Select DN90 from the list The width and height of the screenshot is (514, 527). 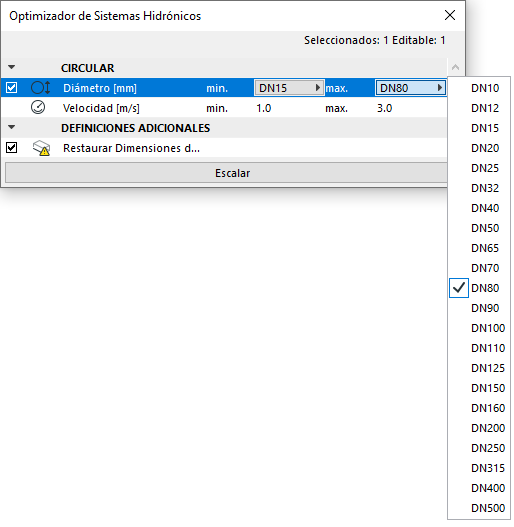(479, 308)
